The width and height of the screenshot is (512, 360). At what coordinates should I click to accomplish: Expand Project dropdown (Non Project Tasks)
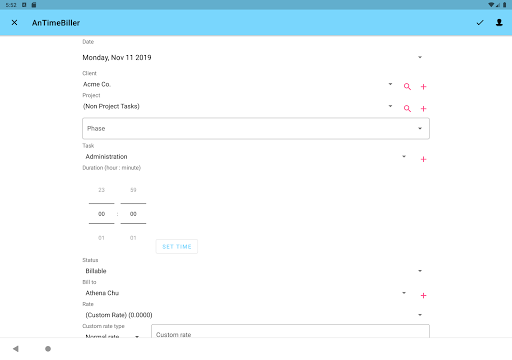pyautogui.click(x=239, y=106)
